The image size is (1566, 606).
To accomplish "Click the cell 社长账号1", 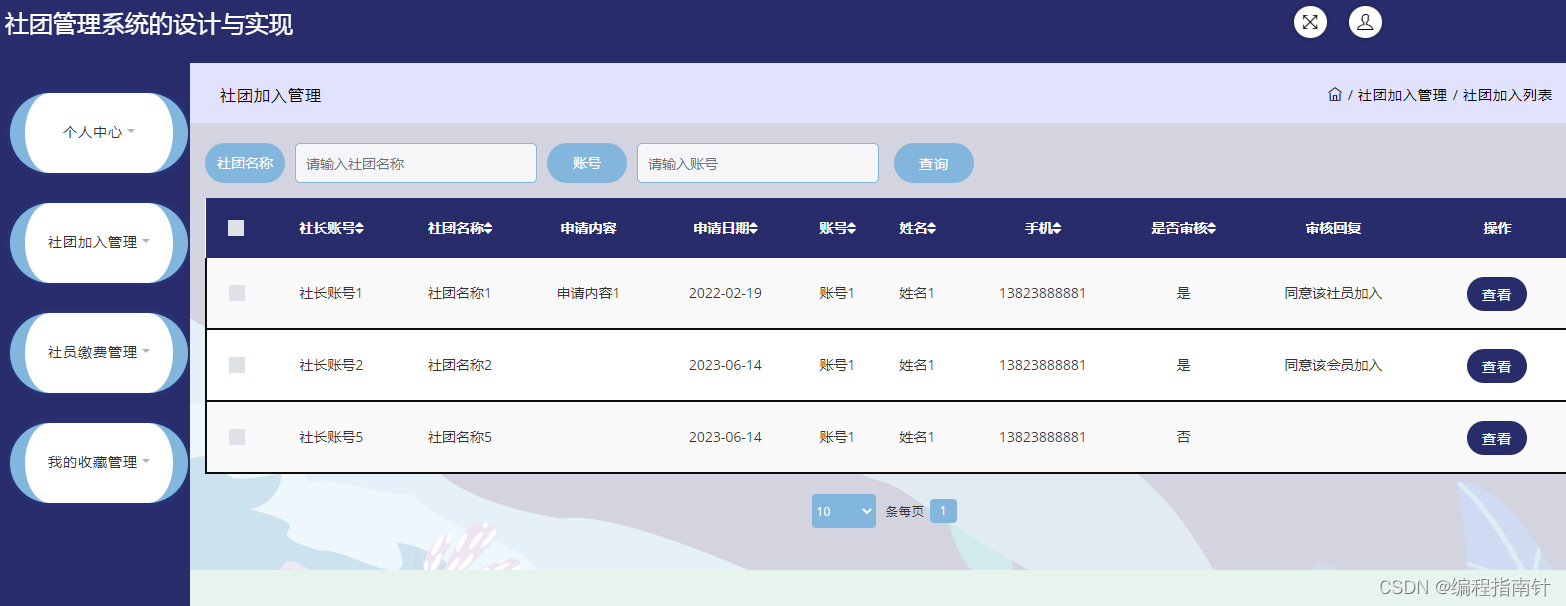I will tap(331, 293).
